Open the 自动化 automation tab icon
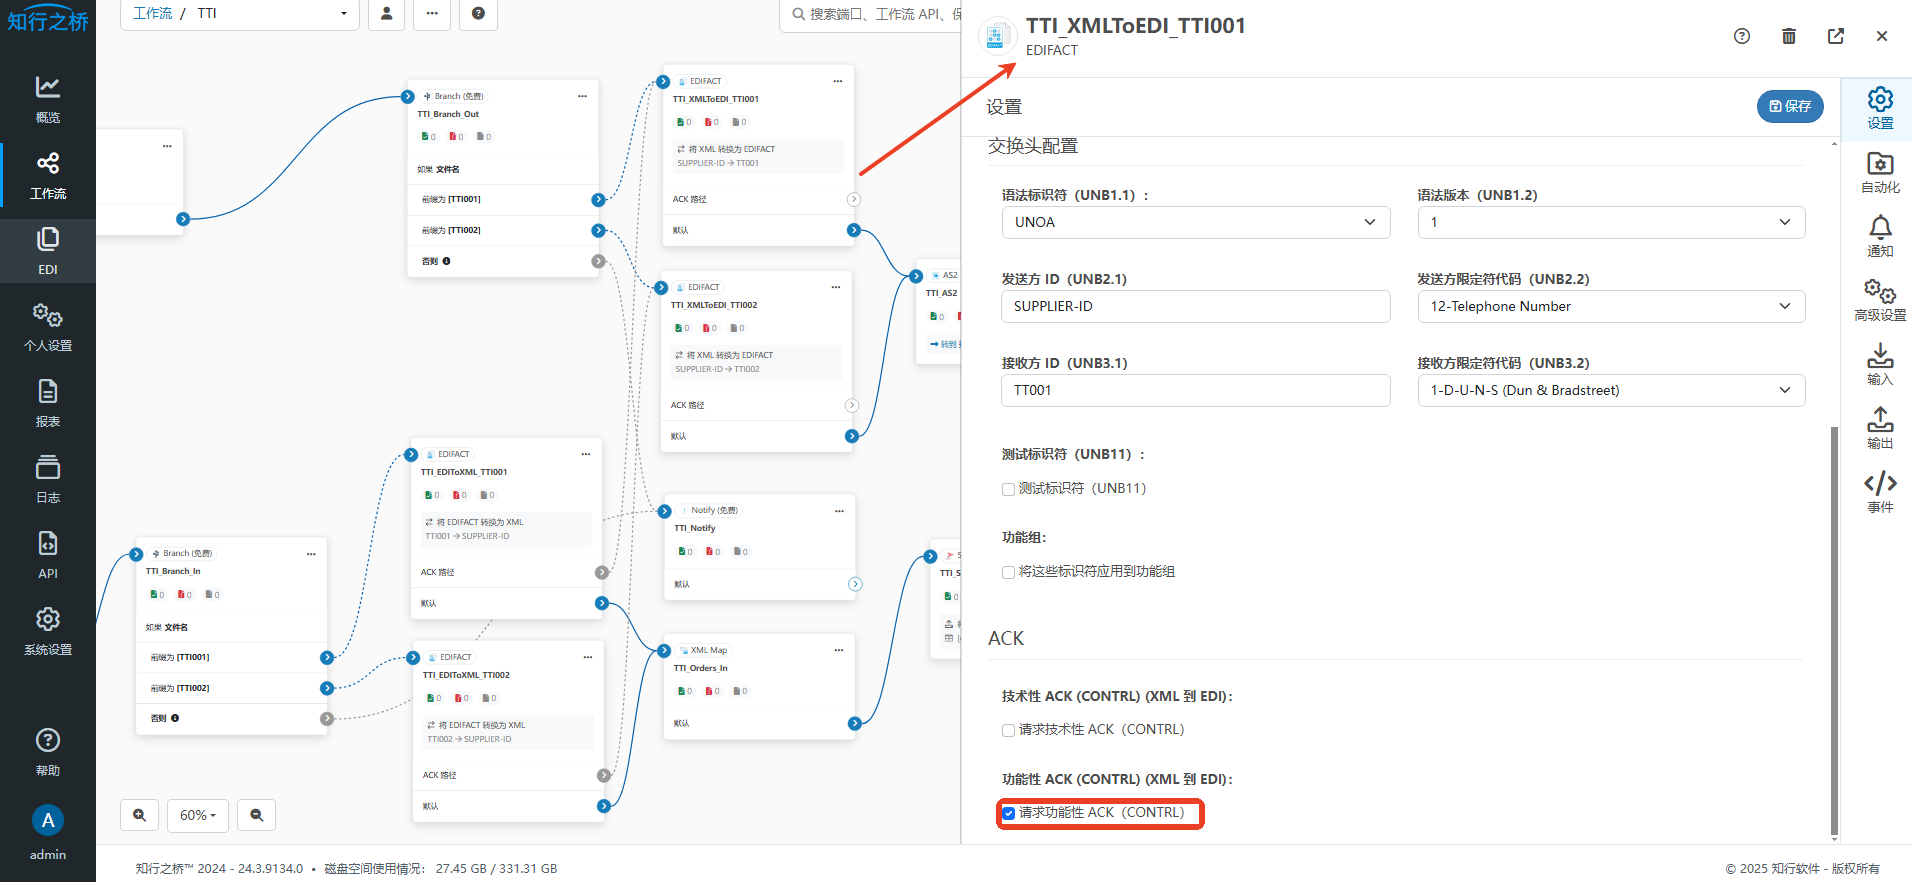 pyautogui.click(x=1880, y=172)
